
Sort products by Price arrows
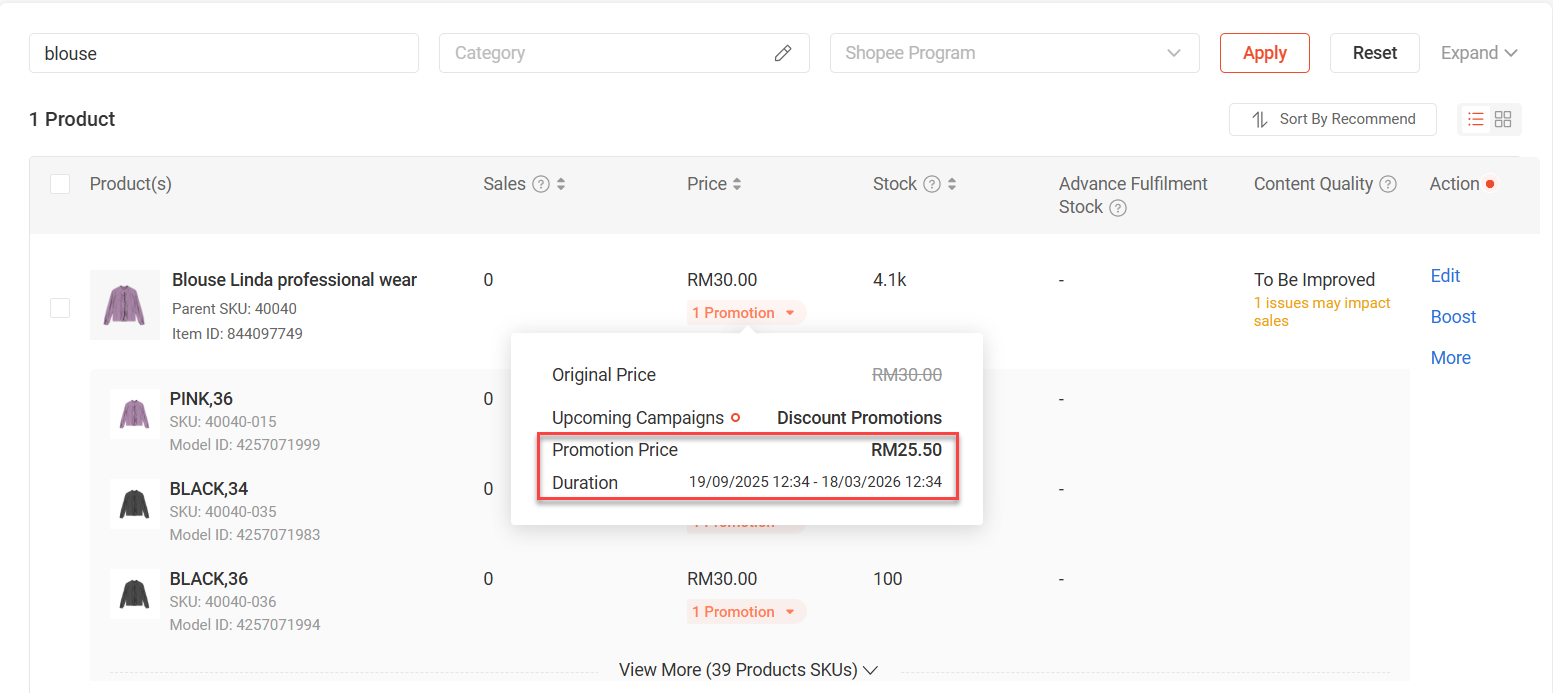[737, 184]
